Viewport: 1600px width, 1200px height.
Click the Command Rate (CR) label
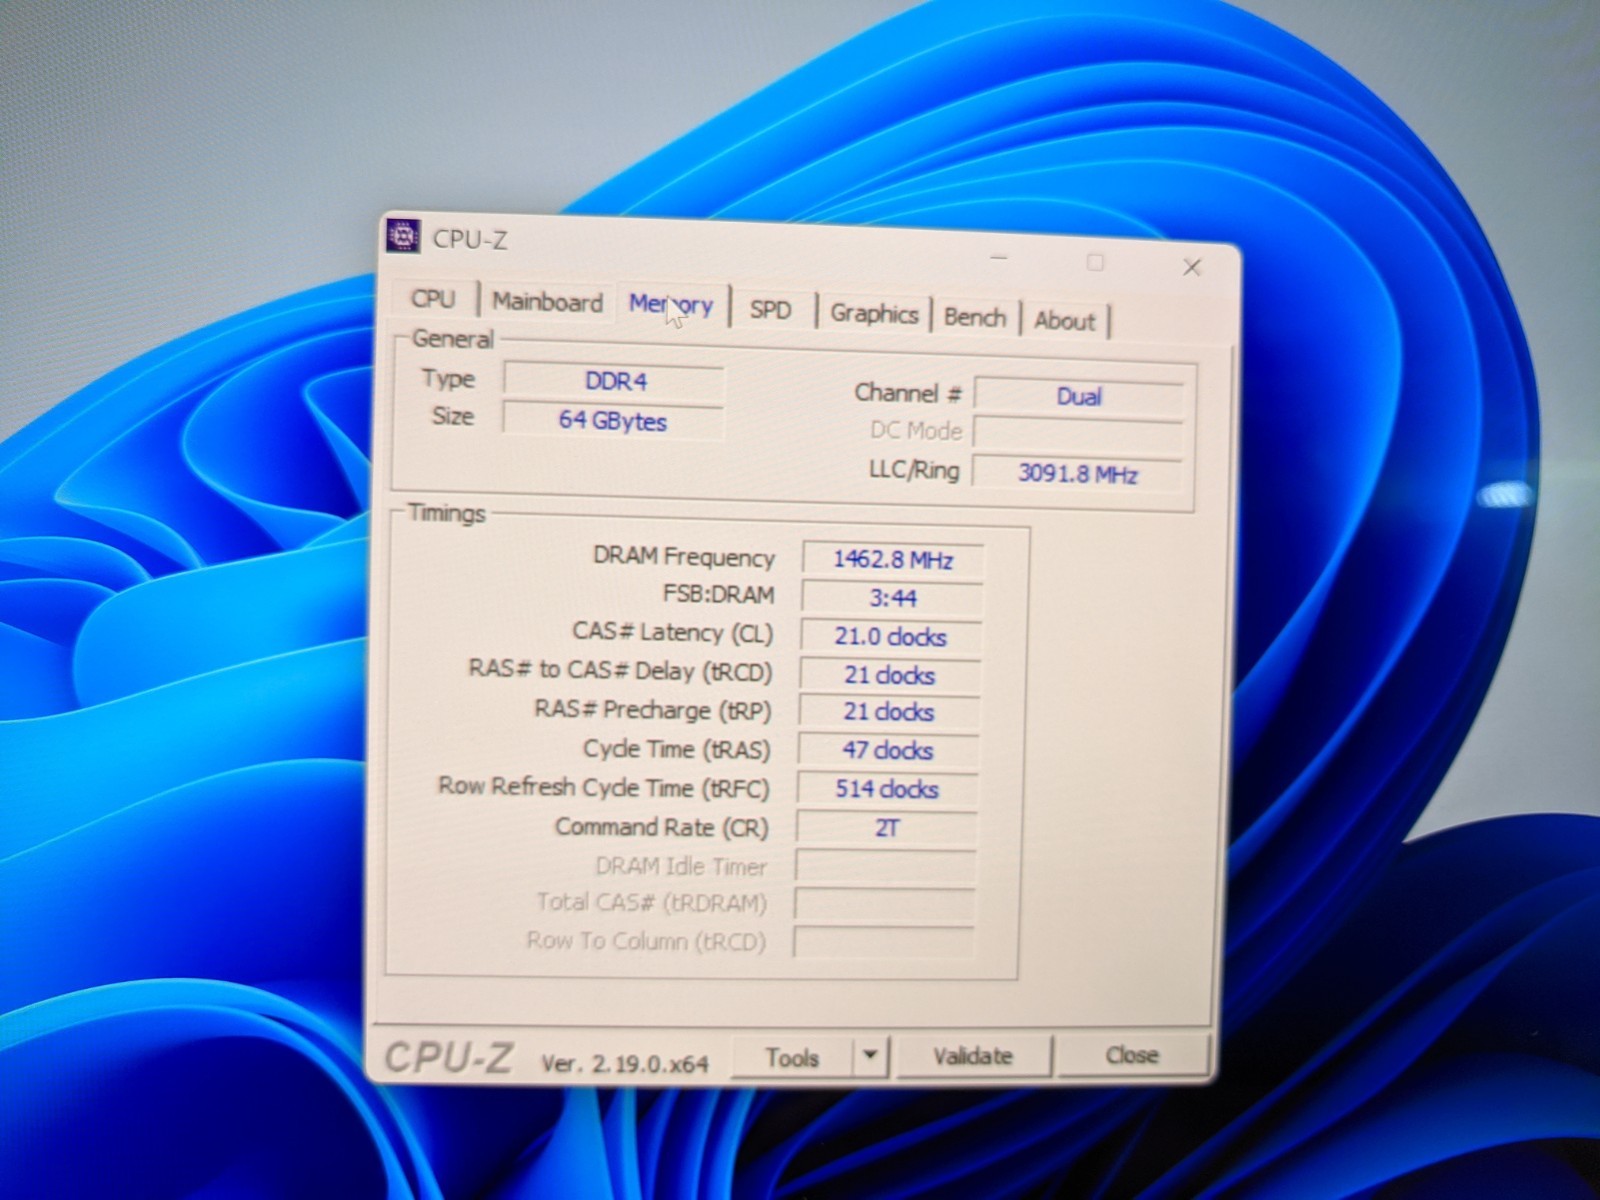coord(662,827)
